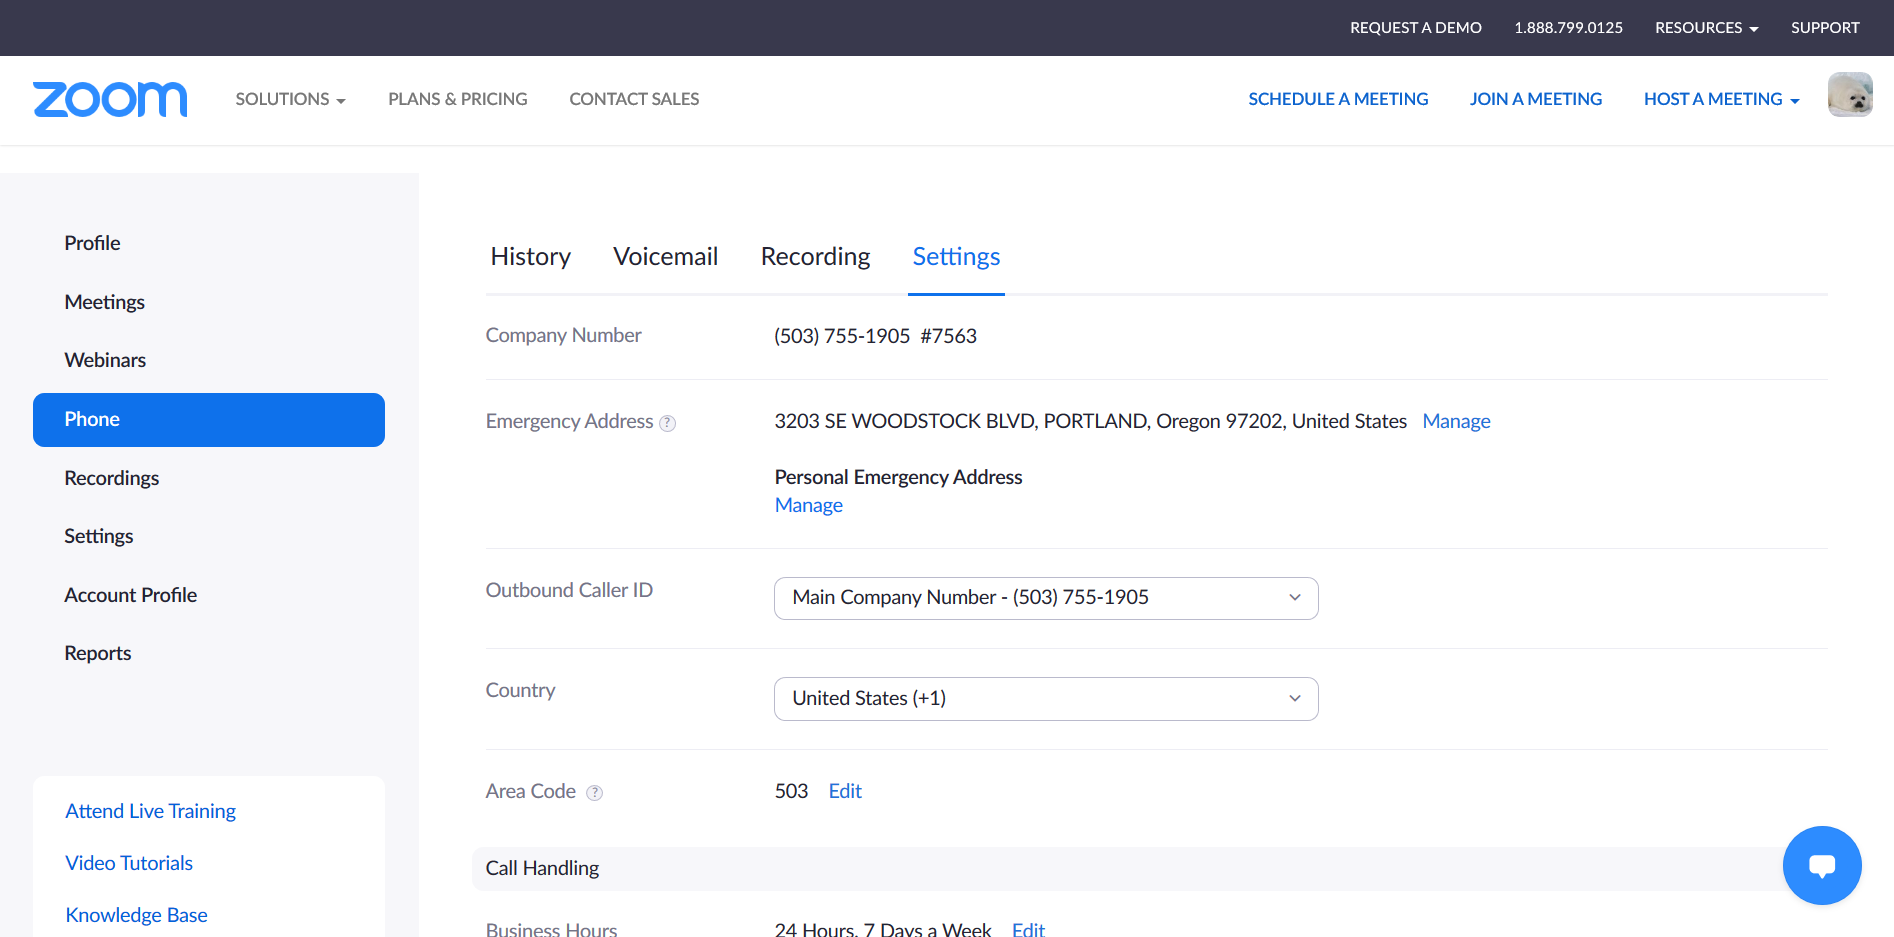Open the Host a Meeting dropdown

tap(1720, 99)
